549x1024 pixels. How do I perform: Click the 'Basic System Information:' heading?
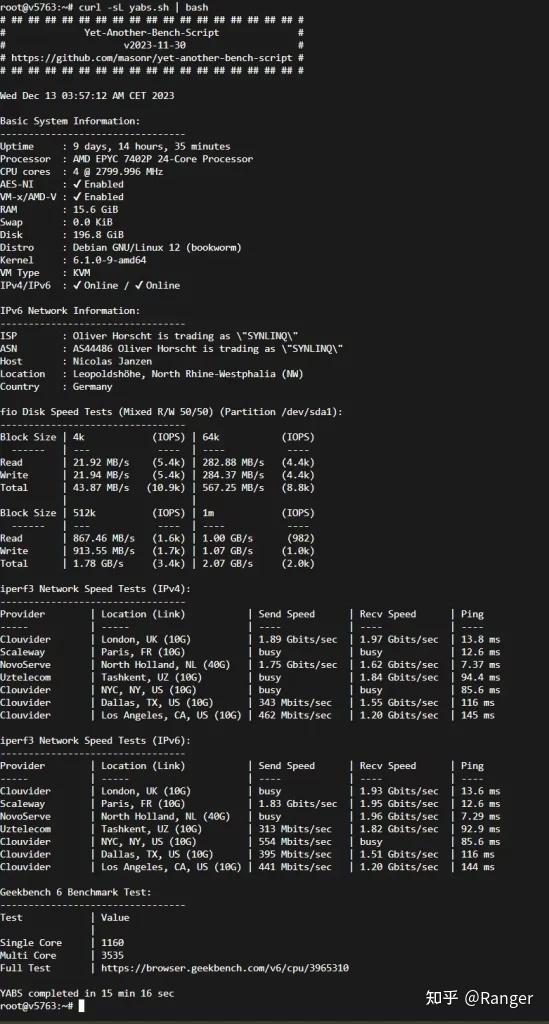click(70, 121)
